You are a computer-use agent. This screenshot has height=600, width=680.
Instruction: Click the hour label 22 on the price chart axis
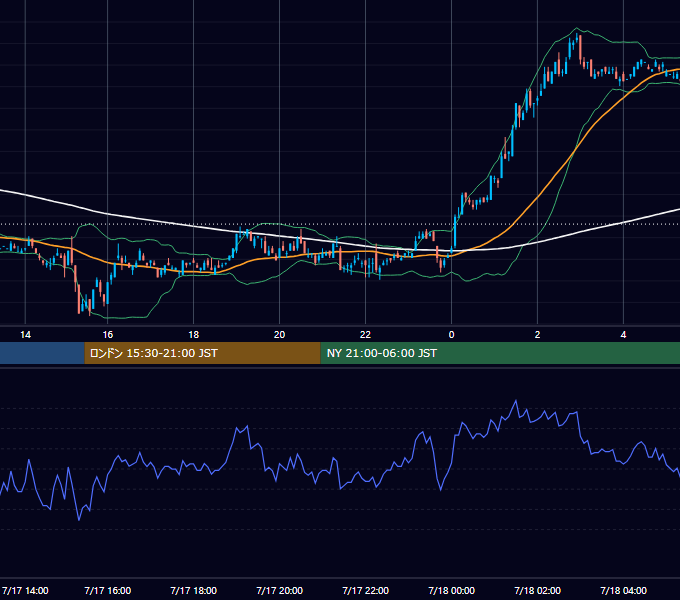tap(366, 335)
